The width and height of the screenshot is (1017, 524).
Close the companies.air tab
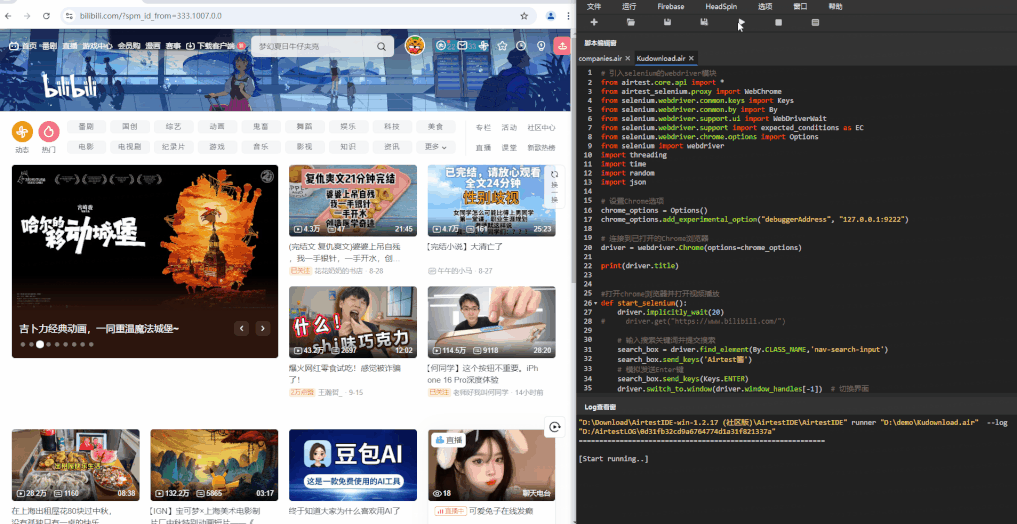tap(627, 58)
